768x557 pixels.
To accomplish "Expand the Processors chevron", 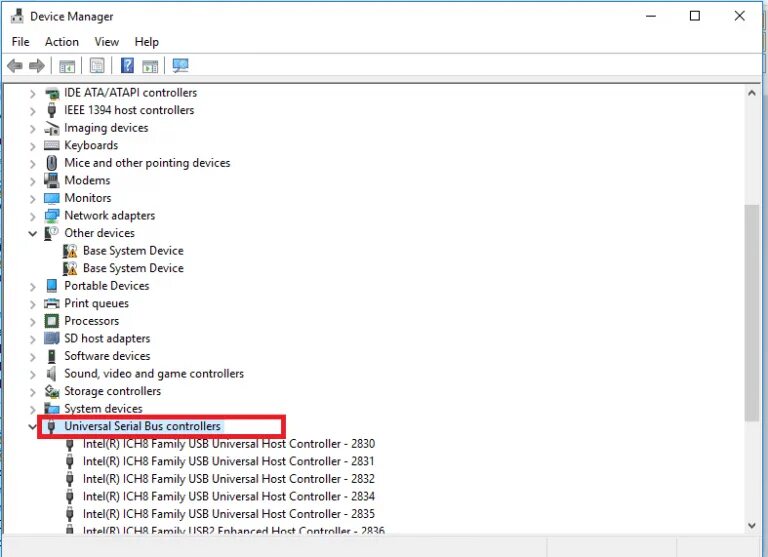I will coord(32,321).
